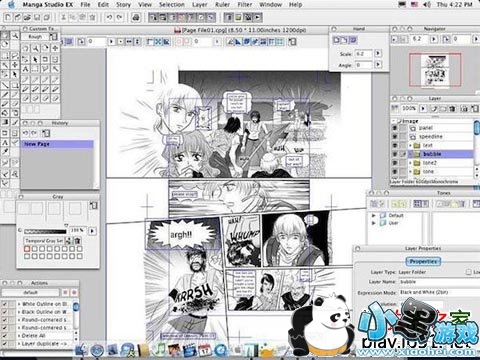
Task: Select the red-outlined first gray swatch
Action: pos(27,249)
